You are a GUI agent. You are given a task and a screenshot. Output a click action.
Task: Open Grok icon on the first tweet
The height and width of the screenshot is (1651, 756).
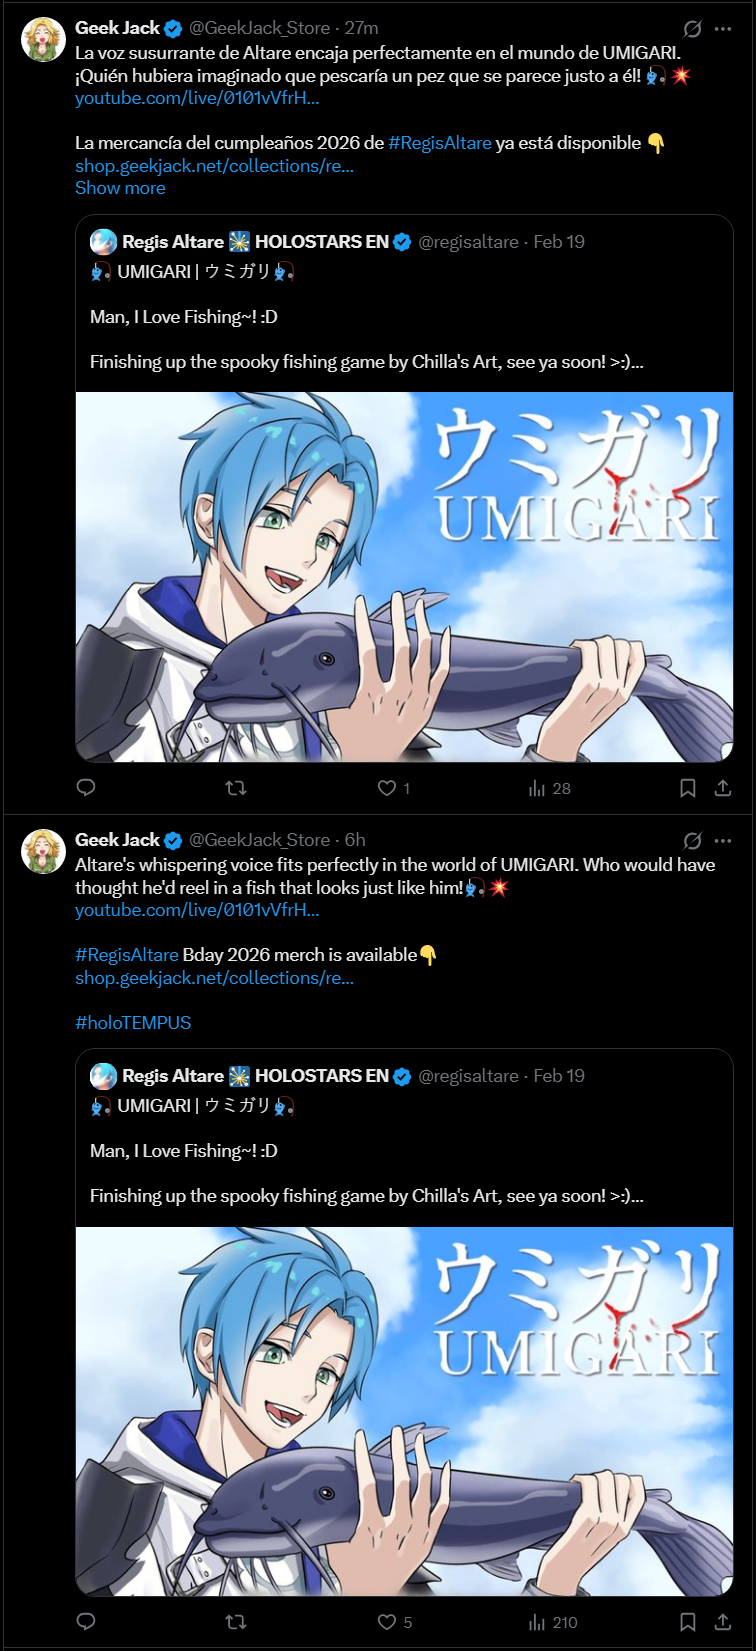[x=692, y=28]
